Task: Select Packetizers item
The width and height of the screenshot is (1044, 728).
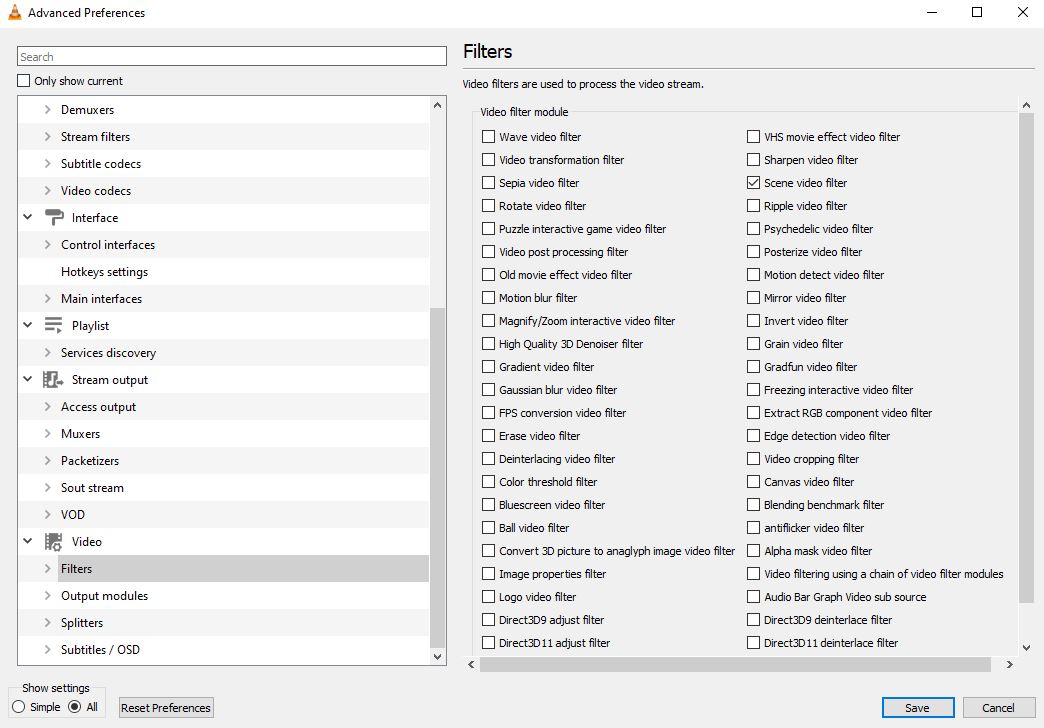Action: tap(90, 460)
